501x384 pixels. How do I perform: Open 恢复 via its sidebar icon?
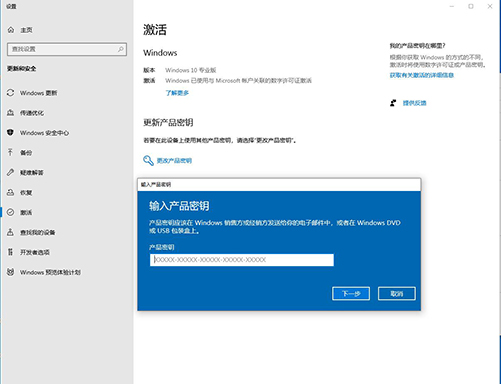tap(11, 192)
